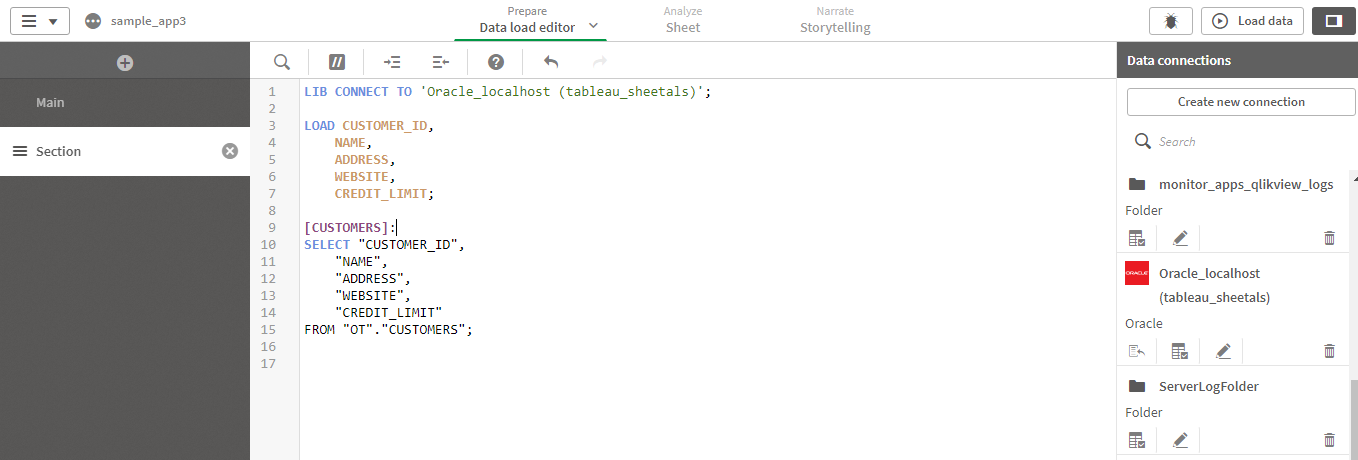Switch to the Analyze Sheet tab
1358x460 pixels.
683,20
